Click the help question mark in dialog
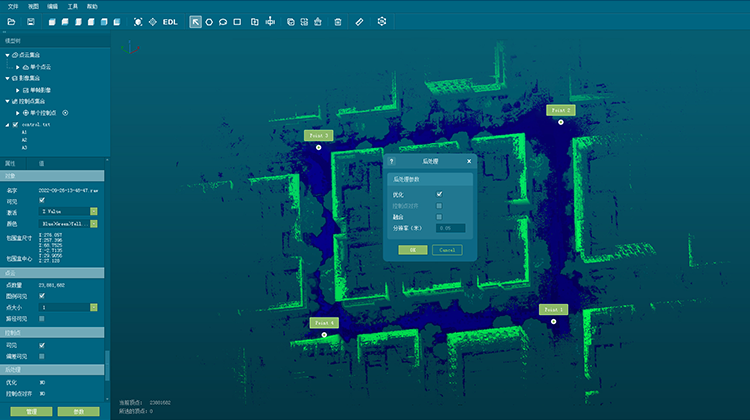Screen dimensions: 750x420 (391, 160)
